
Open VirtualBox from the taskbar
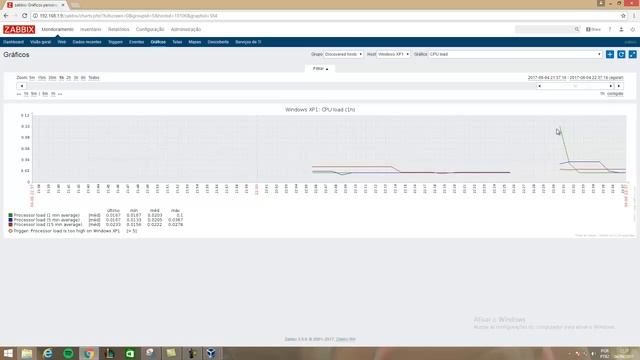coord(211,353)
